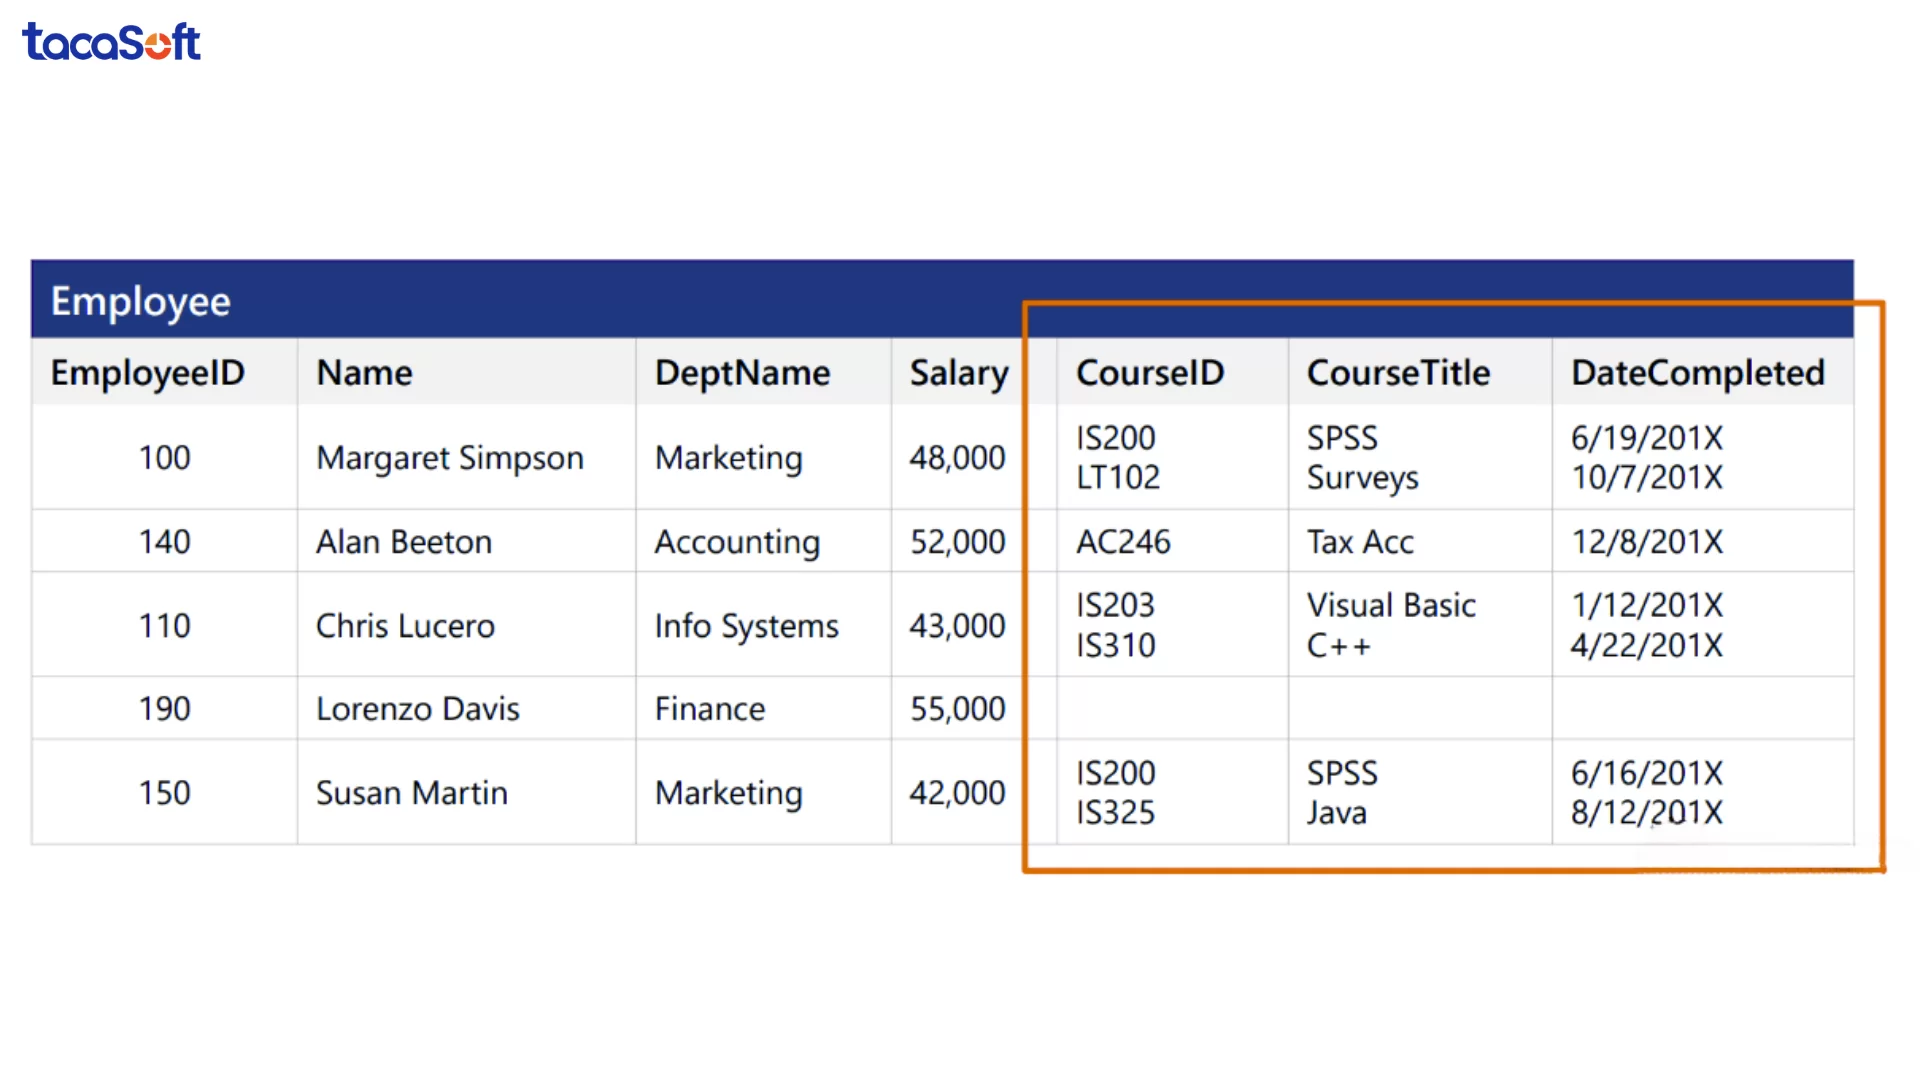Screen dimensions: 1920x1080
Task: Select the Accounting department cell
Action: coord(737,542)
